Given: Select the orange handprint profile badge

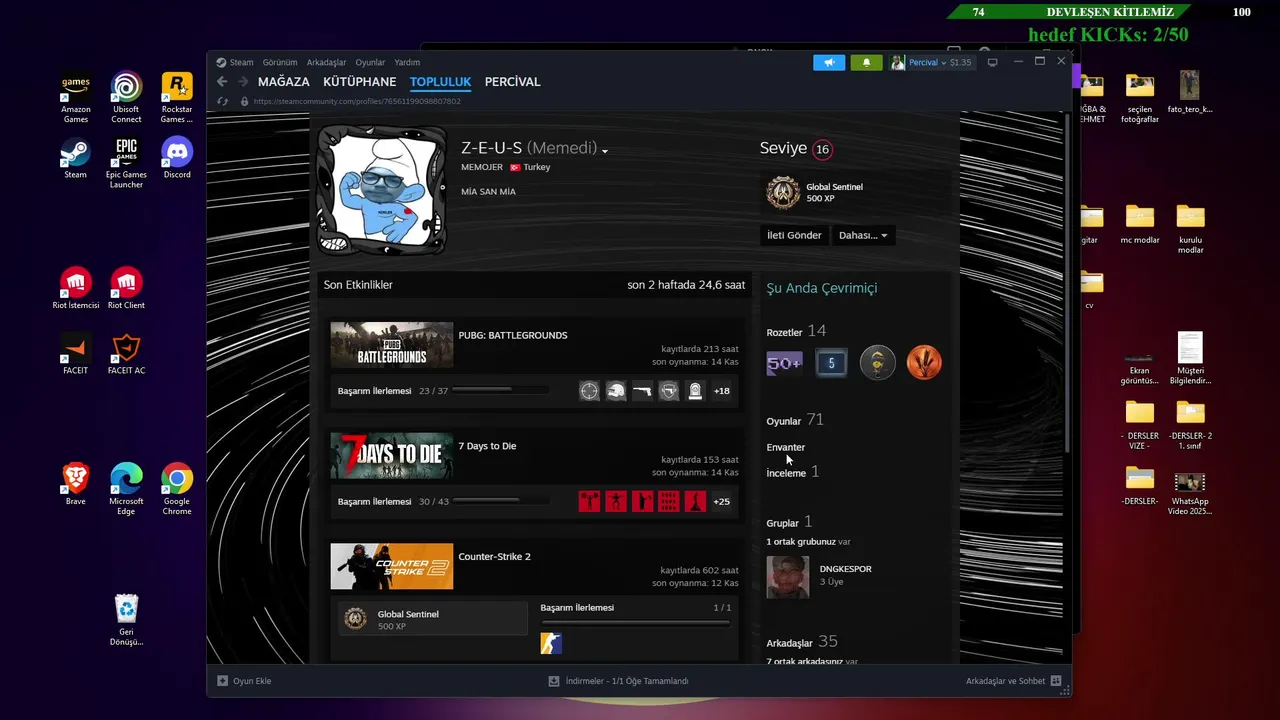Looking at the screenshot, I should (924, 363).
